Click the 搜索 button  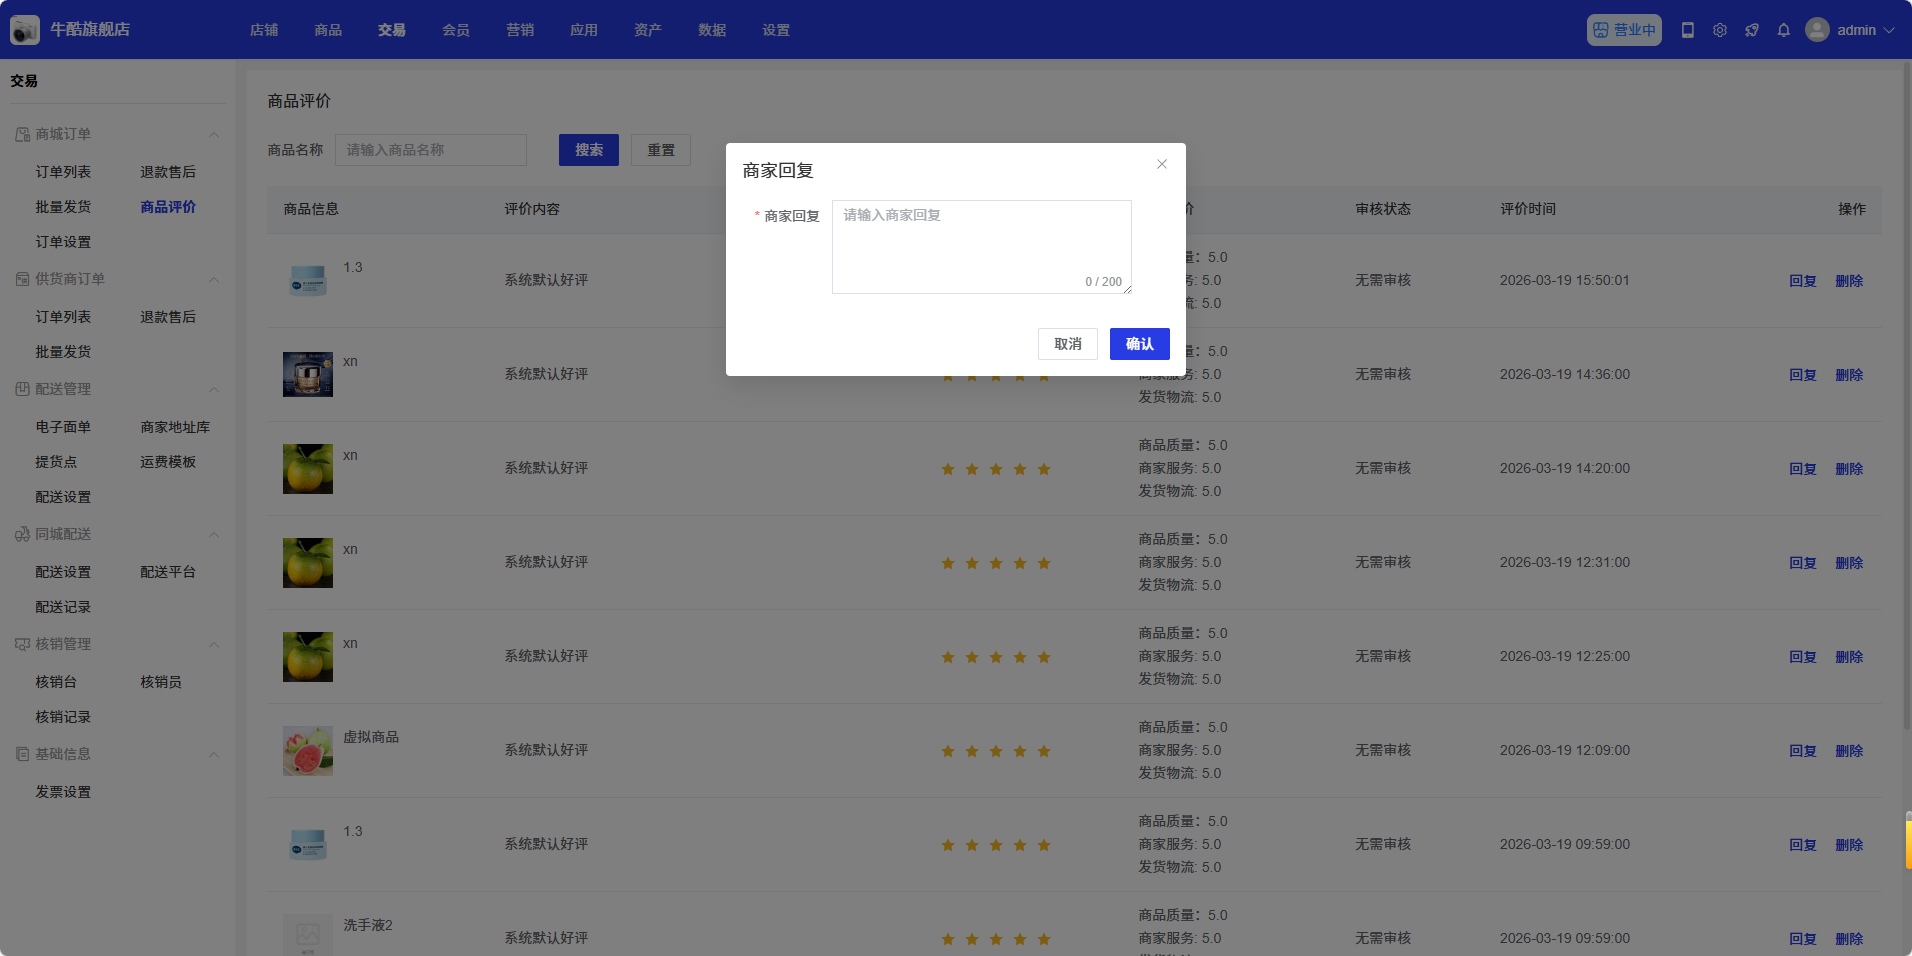pos(589,150)
